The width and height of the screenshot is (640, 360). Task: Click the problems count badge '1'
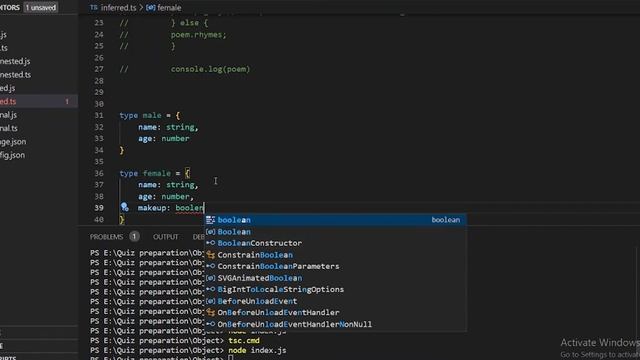click(x=134, y=236)
